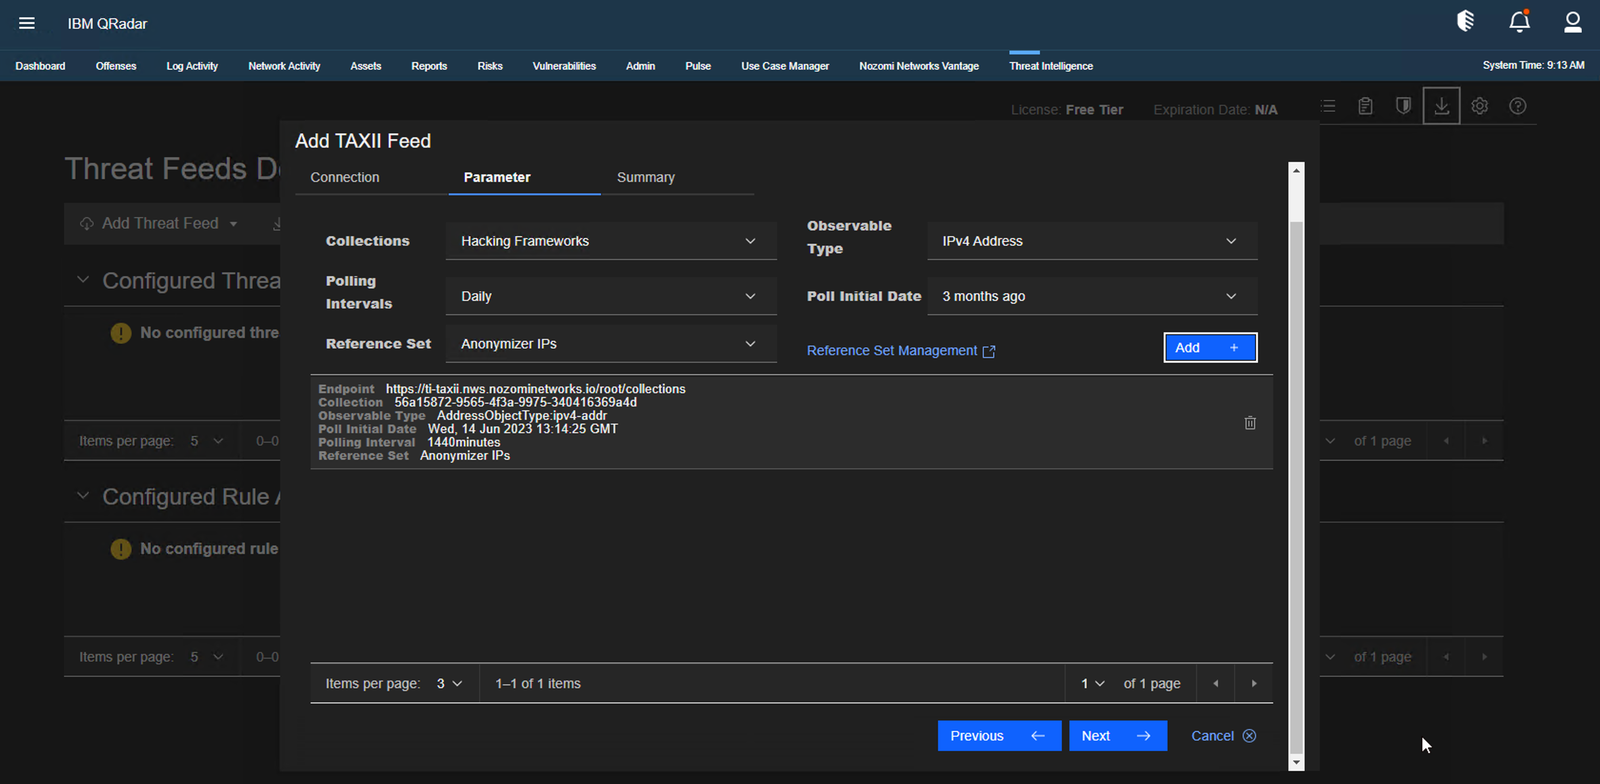This screenshot has width=1600, height=784.
Task: Open the Admin tab
Action: [x=641, y=66]
